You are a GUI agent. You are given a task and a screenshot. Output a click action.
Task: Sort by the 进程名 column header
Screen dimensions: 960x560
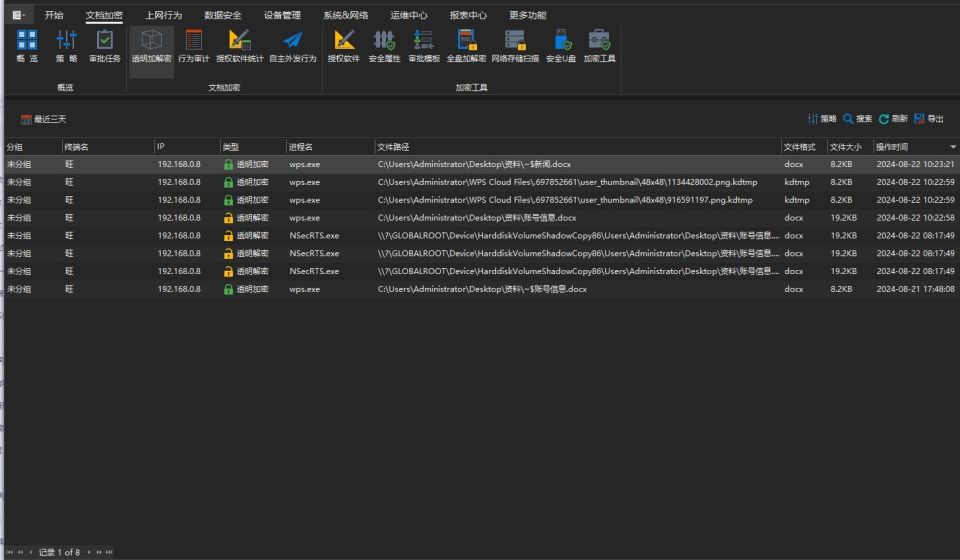tap(330, 147)
